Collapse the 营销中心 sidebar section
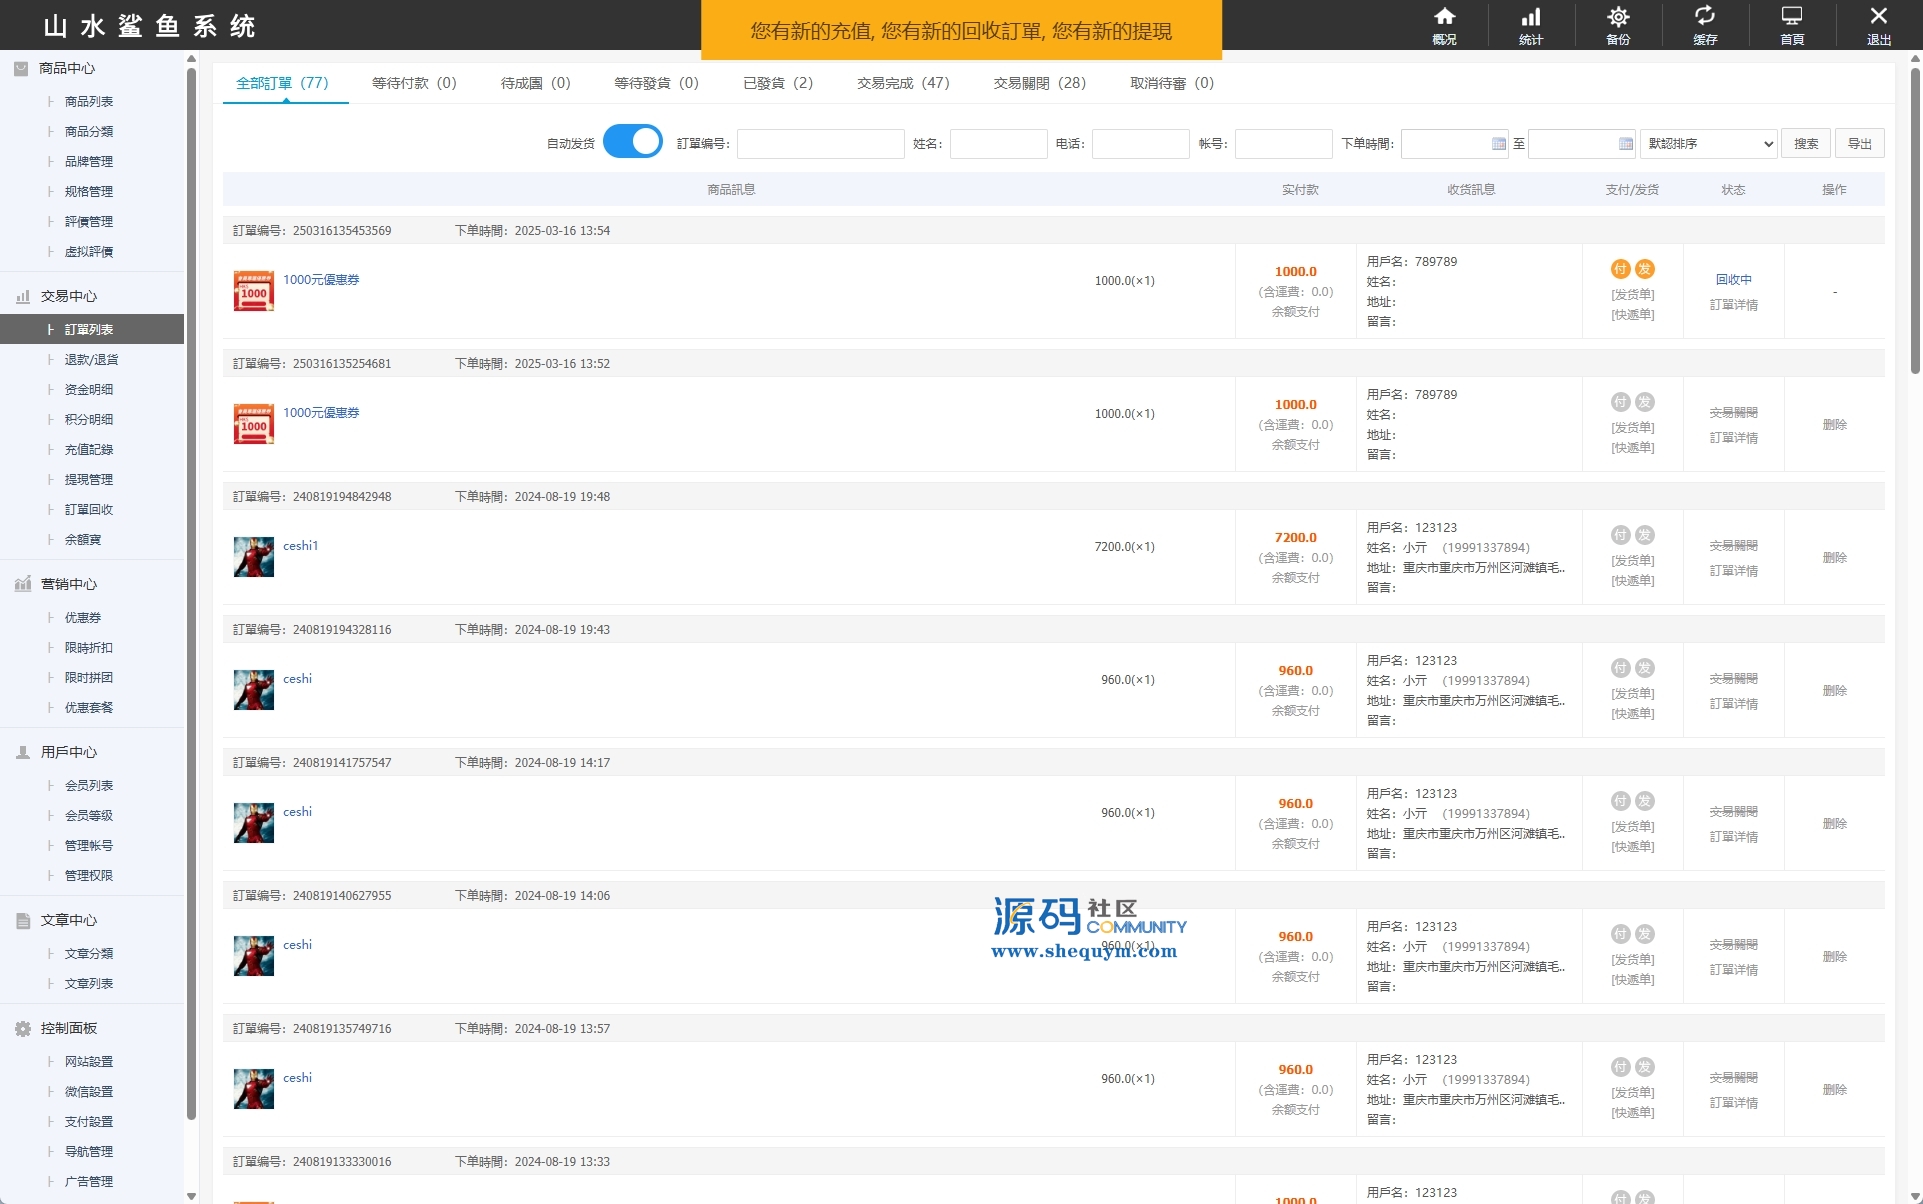 click(68, 584)
